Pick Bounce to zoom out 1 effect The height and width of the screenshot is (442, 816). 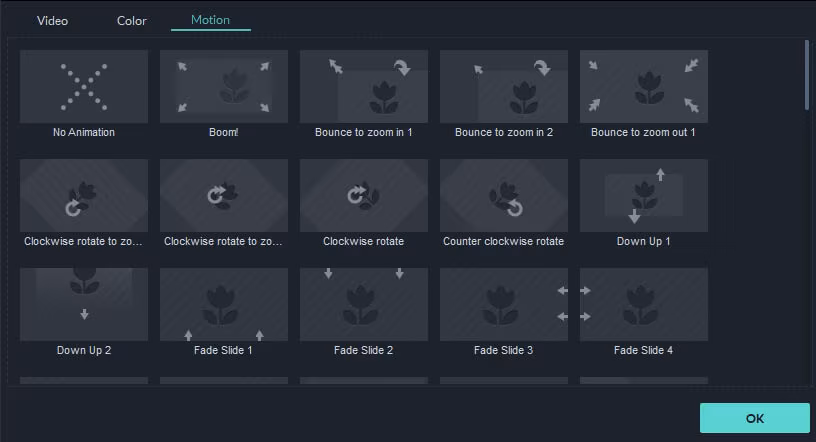[644, 86]
